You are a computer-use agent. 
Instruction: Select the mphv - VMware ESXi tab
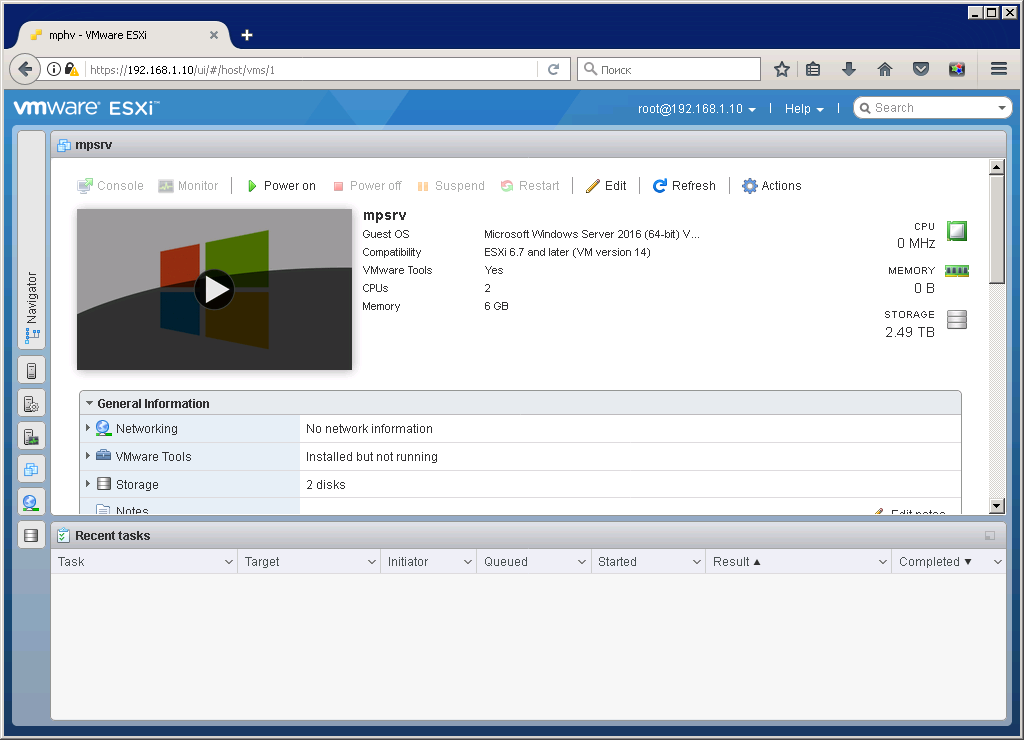click(124, 35)
